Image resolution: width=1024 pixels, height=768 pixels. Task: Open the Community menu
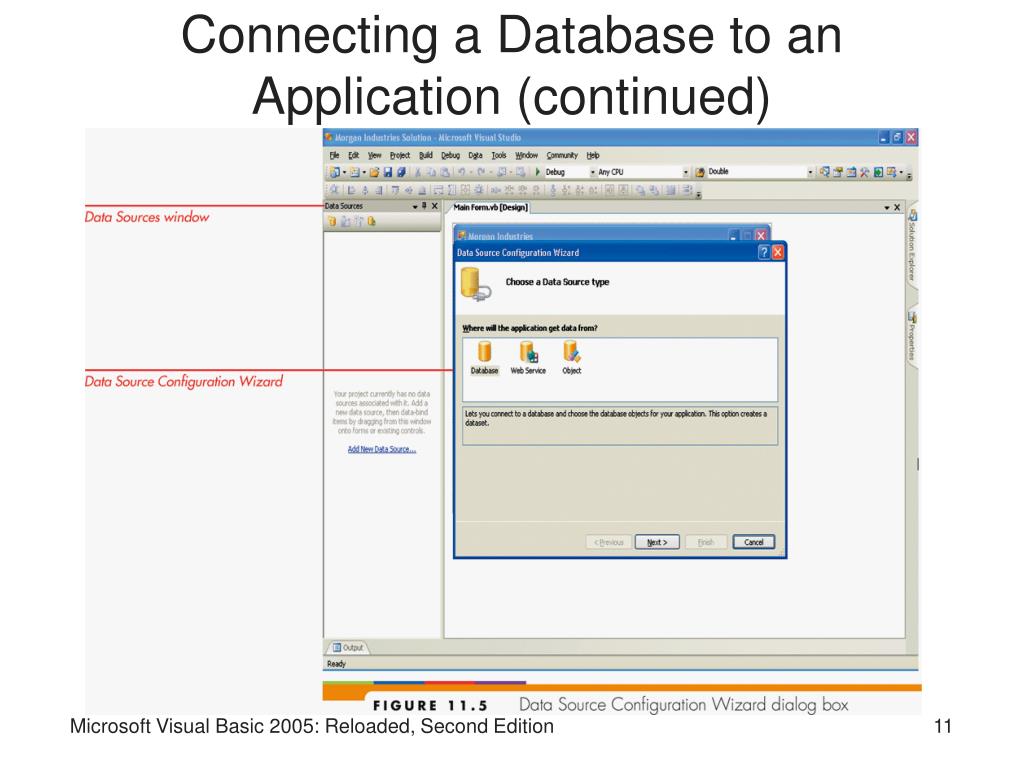click(562, 155)
